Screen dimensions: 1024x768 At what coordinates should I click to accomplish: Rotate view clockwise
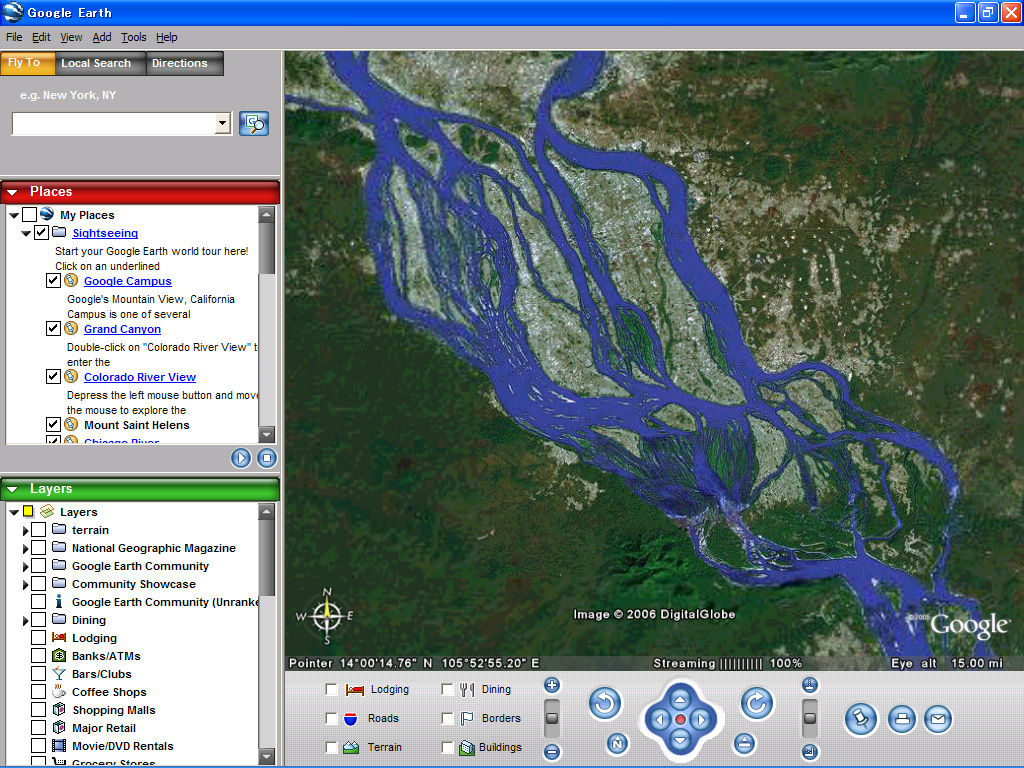[x=757, y=703]
